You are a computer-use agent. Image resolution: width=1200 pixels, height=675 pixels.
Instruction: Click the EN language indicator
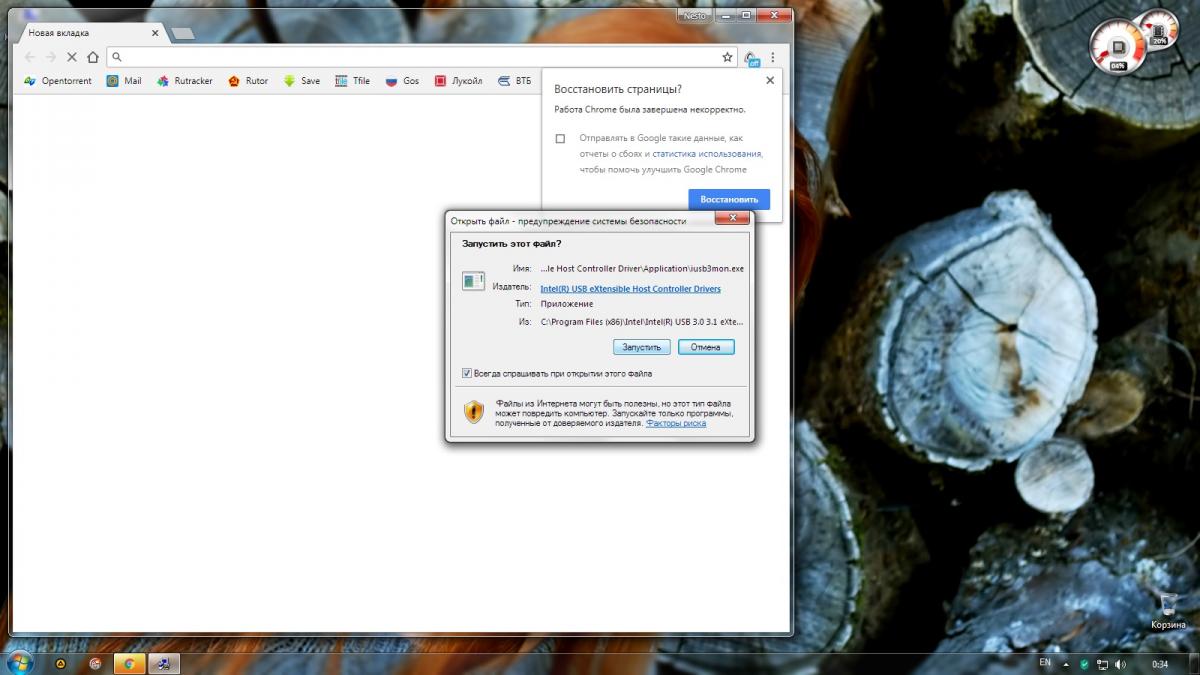tap(1045, 663)
